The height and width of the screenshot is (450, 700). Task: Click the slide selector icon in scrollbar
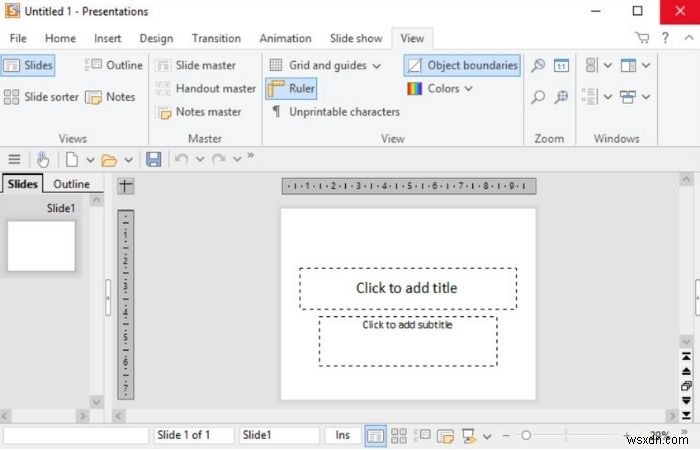[x=686, y=386]
